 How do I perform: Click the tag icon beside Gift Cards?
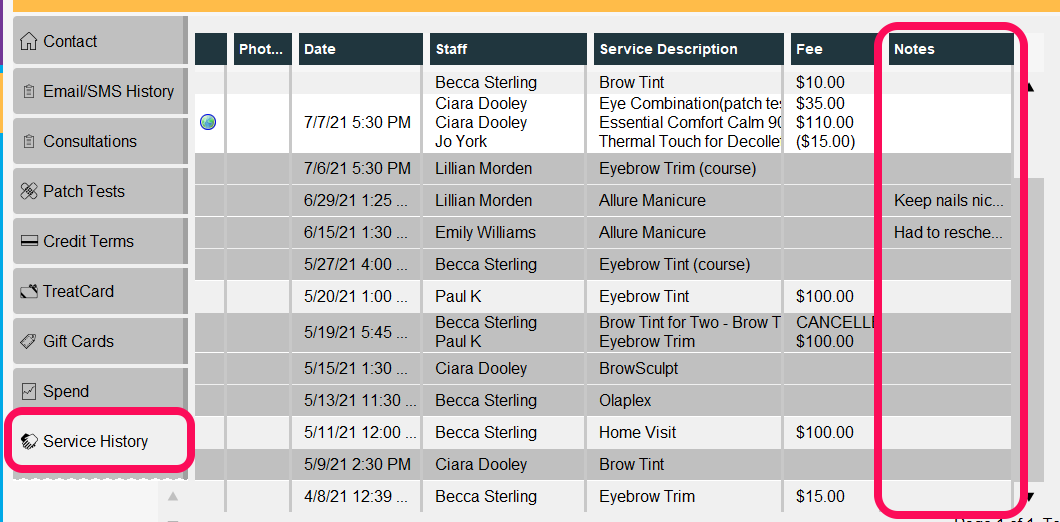(28, 341)
